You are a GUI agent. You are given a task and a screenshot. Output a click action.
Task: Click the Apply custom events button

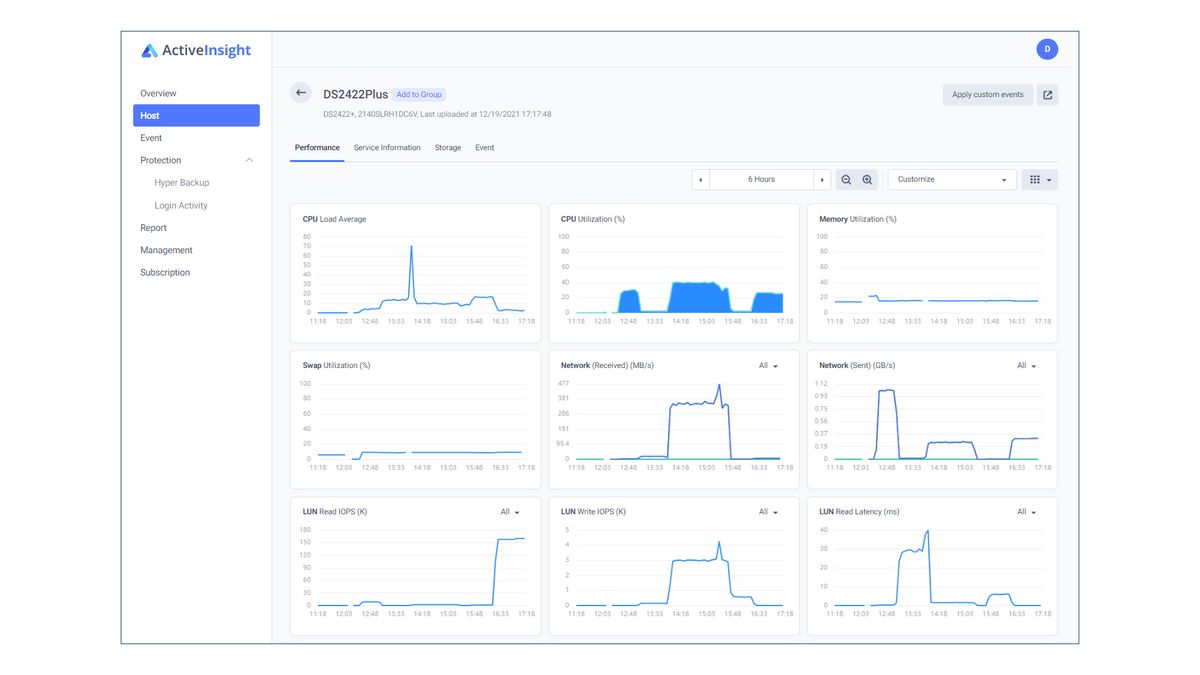click(x=987, y=94)
